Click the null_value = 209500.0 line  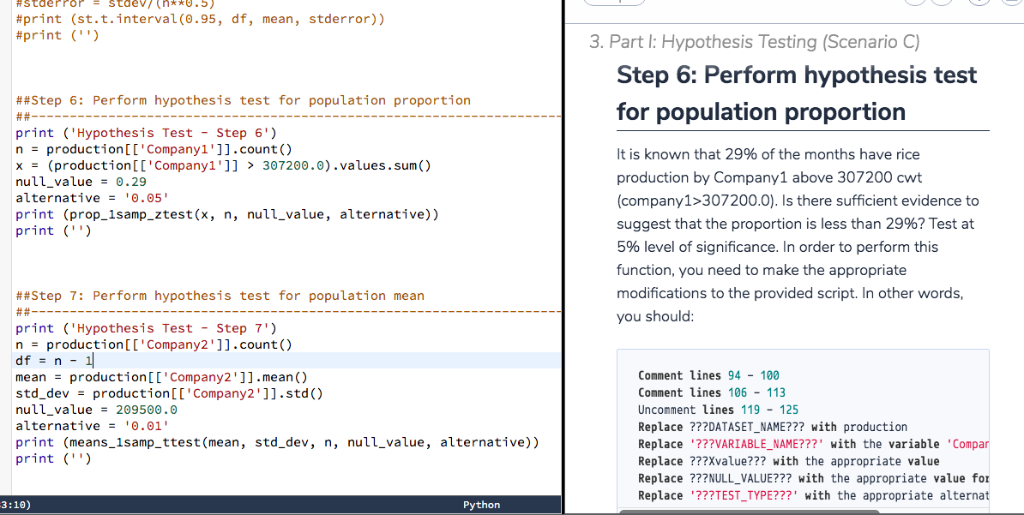pyautogui.click(x=96, y=410)
